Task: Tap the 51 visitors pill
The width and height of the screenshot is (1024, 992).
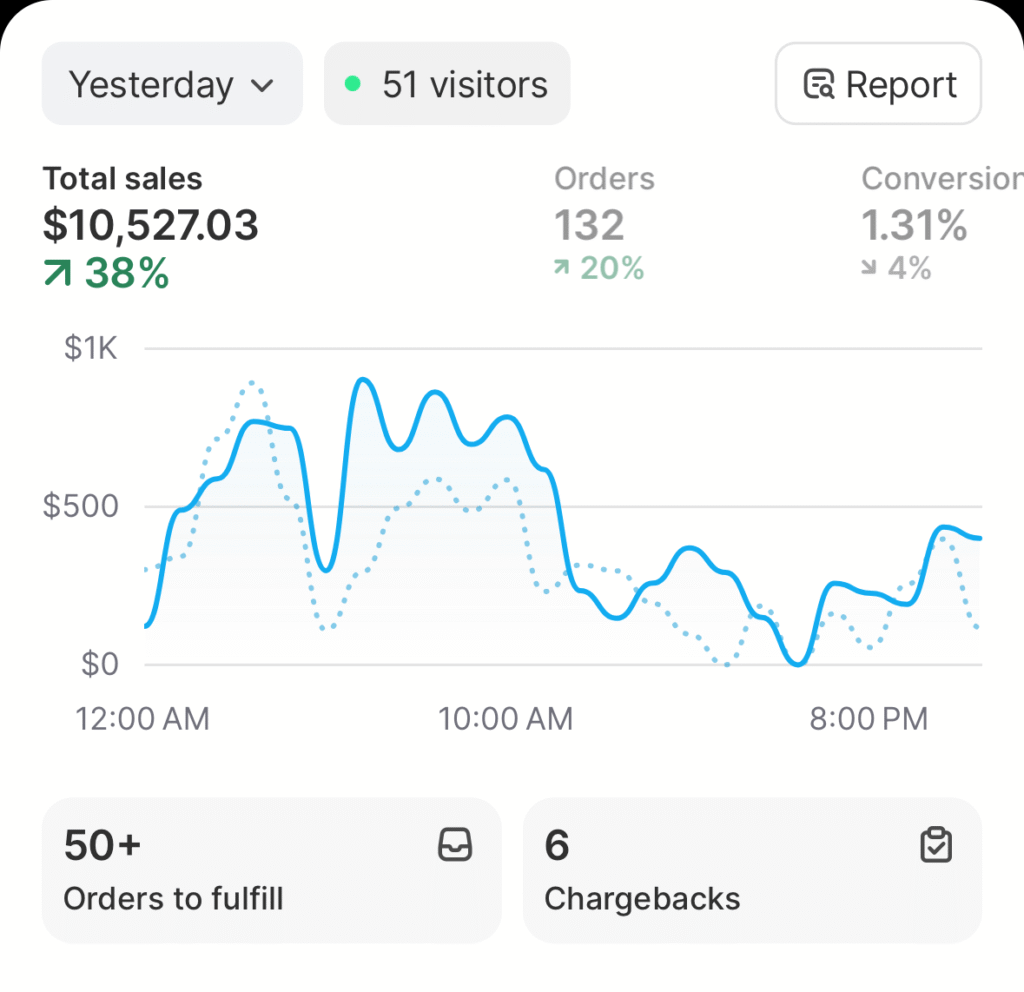Action: (447, 84)
